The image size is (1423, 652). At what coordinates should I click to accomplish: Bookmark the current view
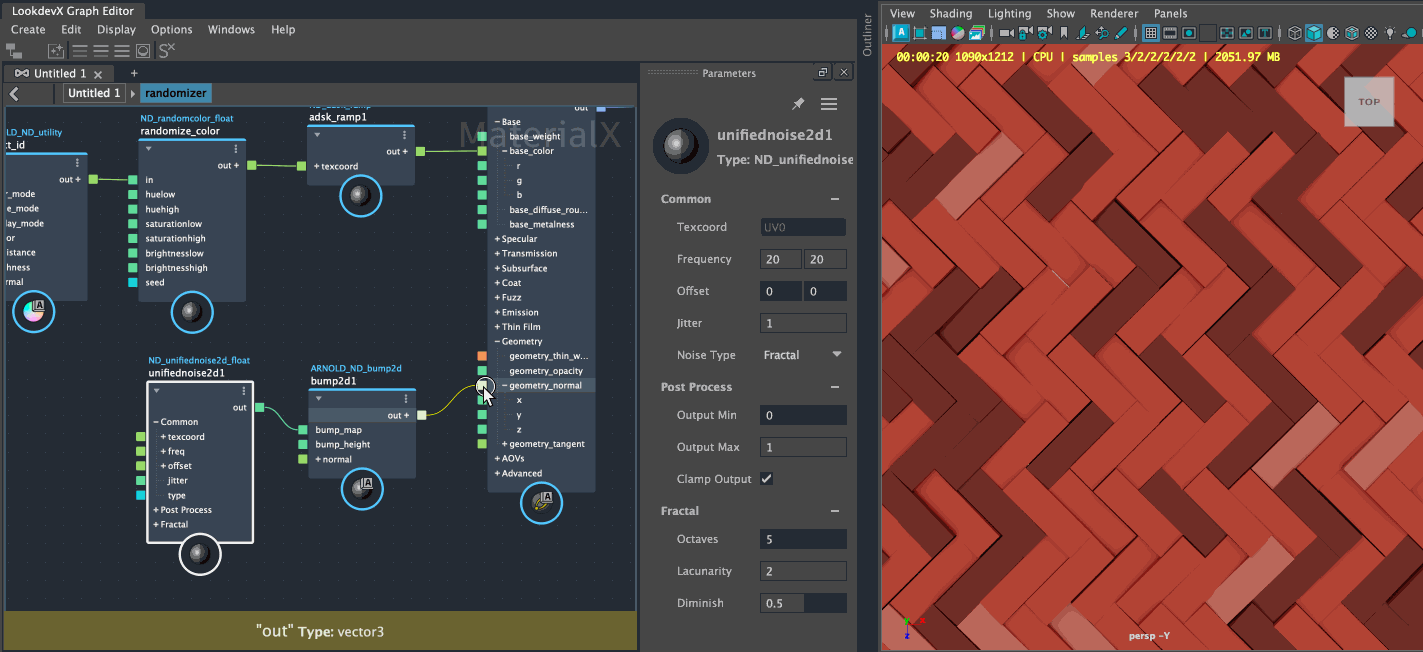coord(1063,32)
